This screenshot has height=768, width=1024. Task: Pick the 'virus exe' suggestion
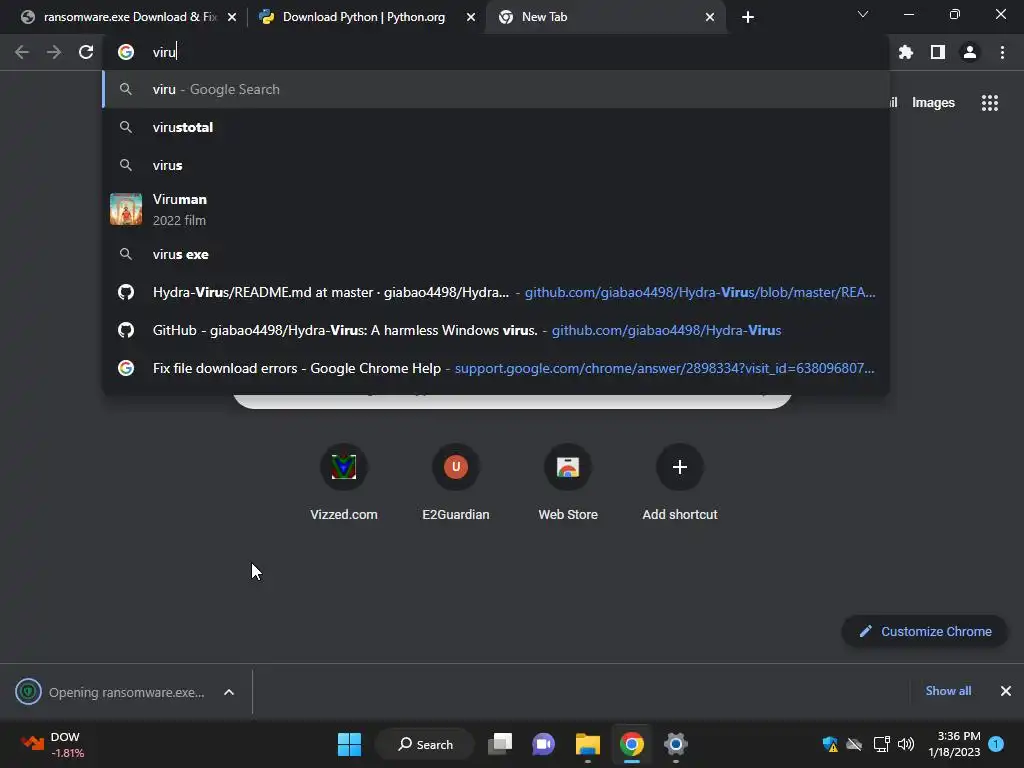(496, 254)
